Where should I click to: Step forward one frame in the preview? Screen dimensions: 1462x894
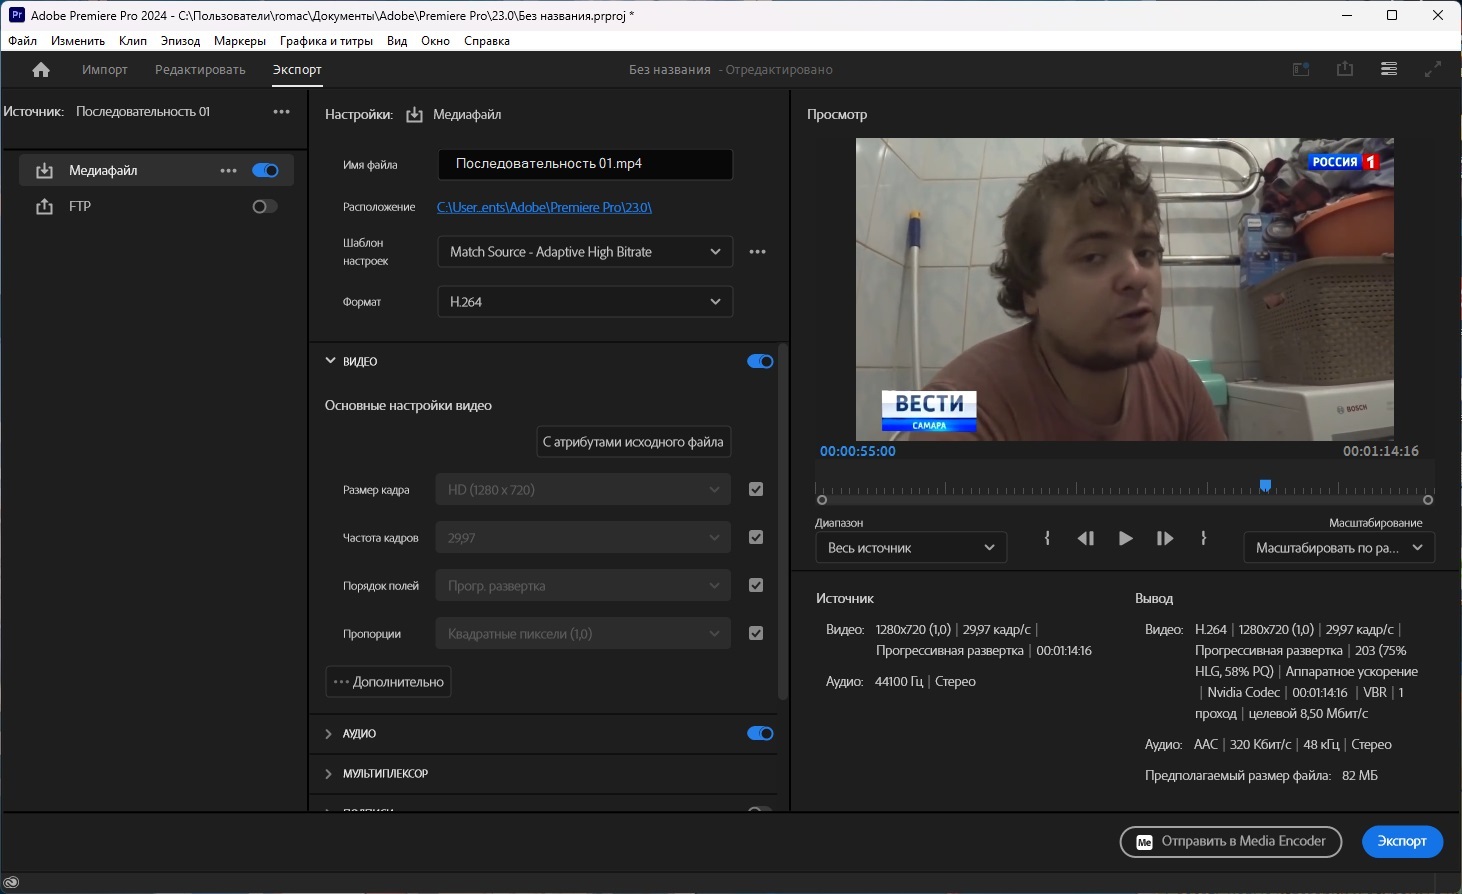coord(1165,538)
